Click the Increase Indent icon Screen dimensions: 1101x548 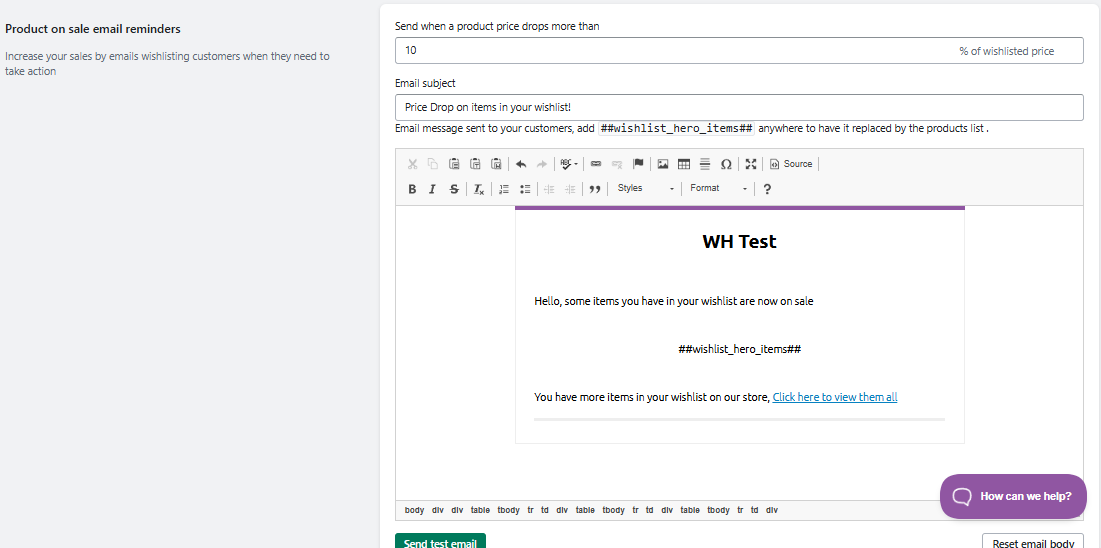coord(570,189)
